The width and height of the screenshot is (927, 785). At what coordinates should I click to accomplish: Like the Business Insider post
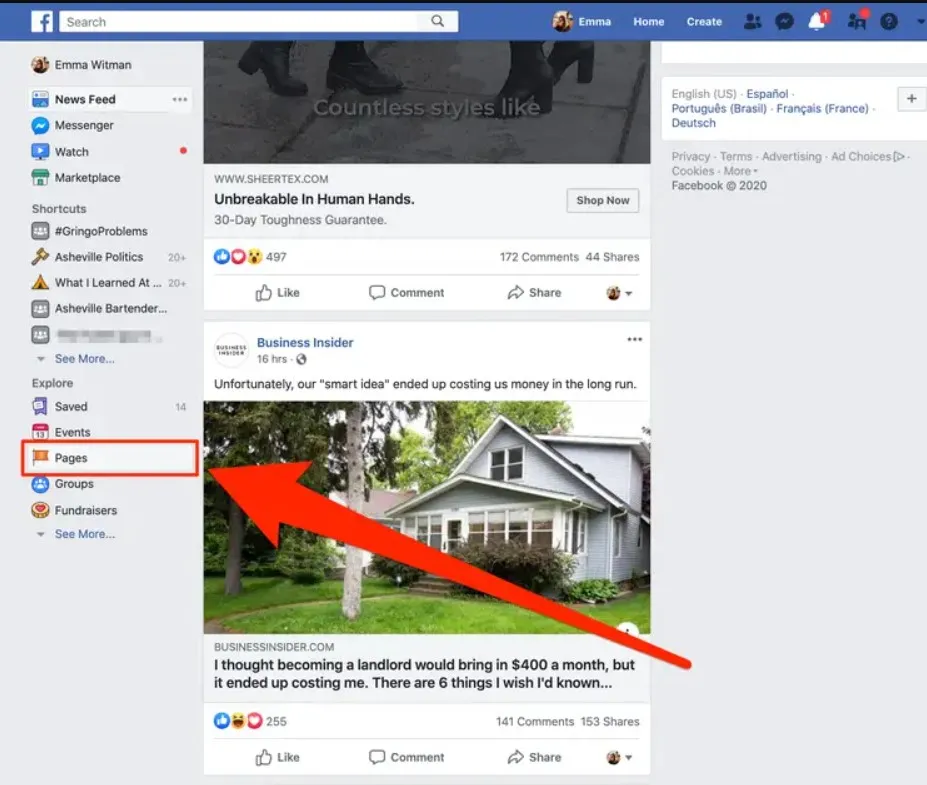277,757
